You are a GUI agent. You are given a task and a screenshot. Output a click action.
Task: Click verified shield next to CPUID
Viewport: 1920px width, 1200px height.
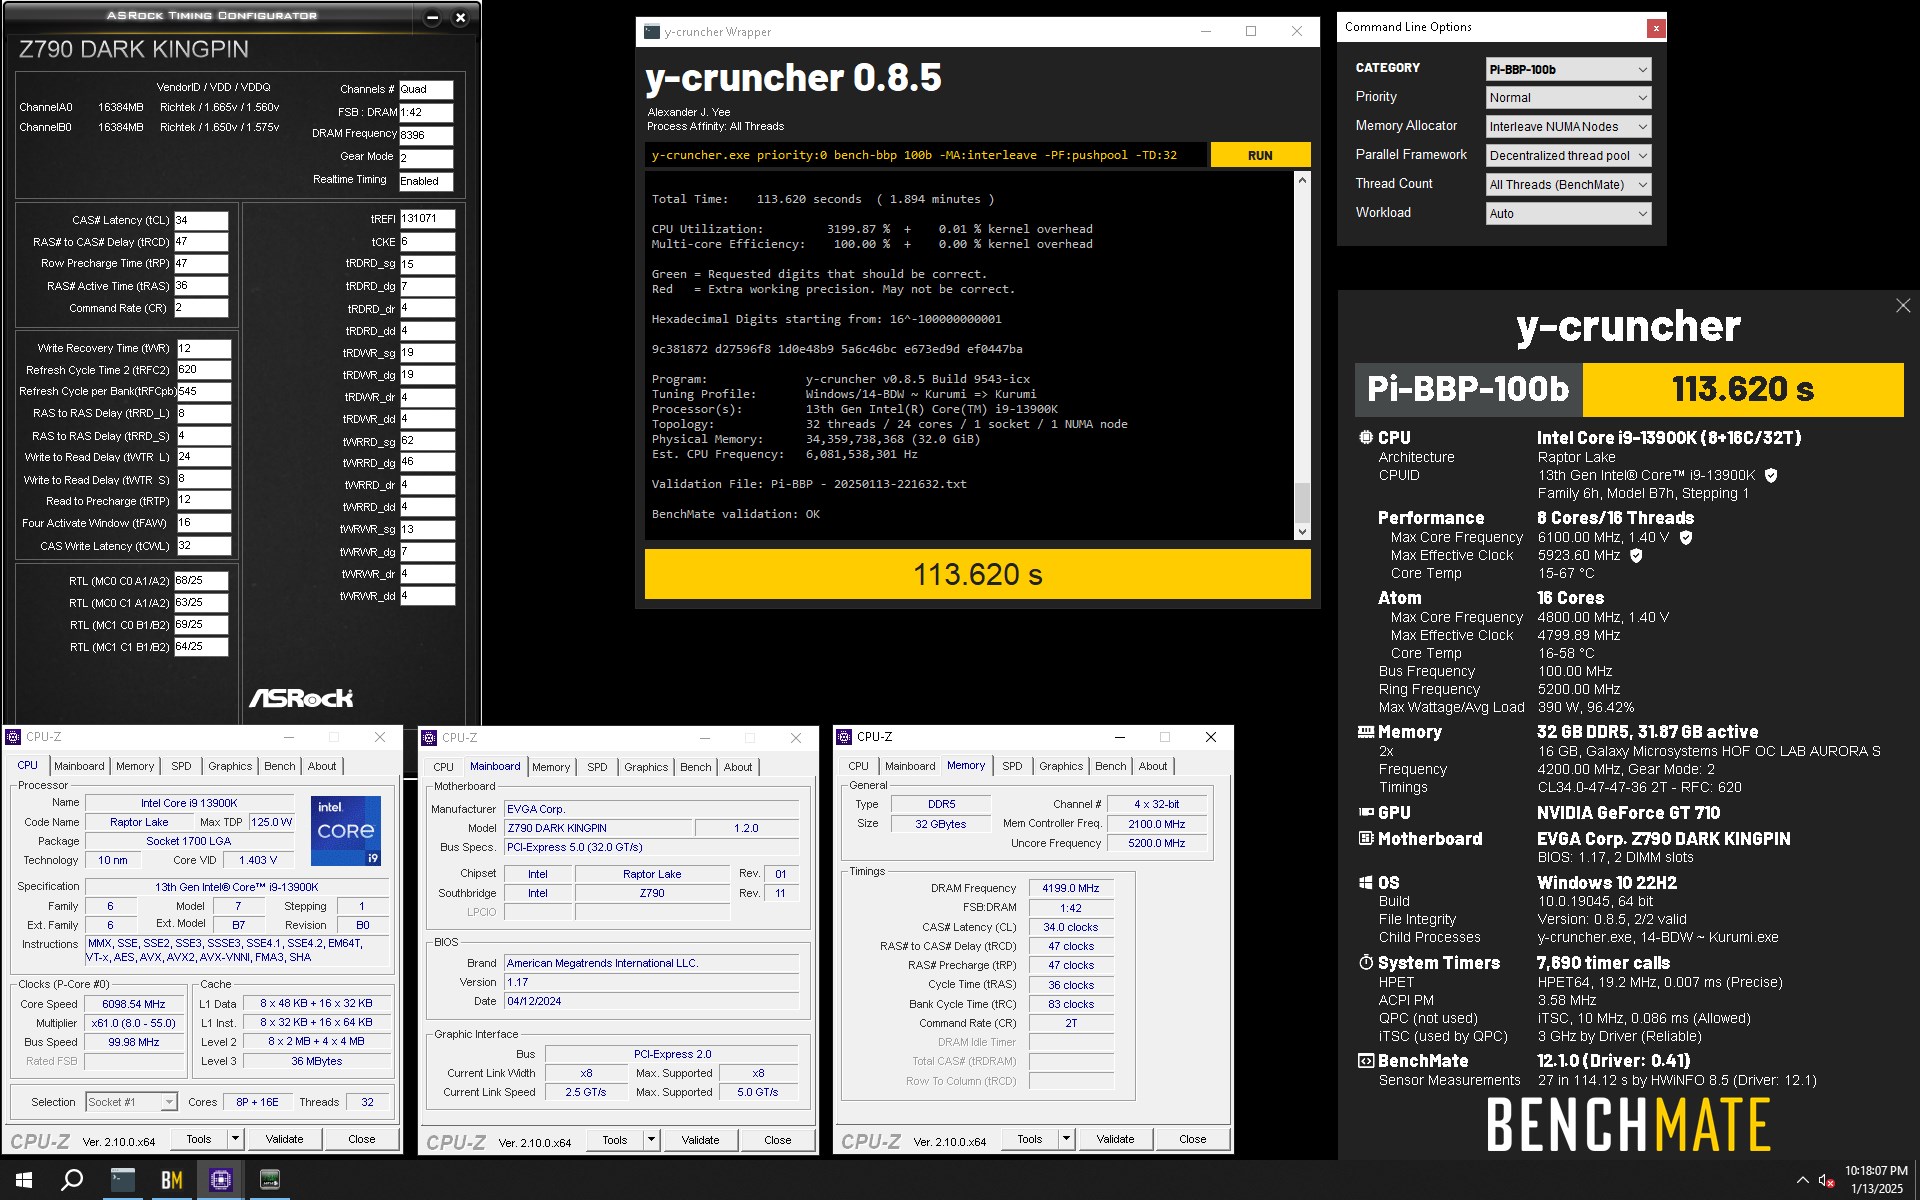pos(1771,475)
